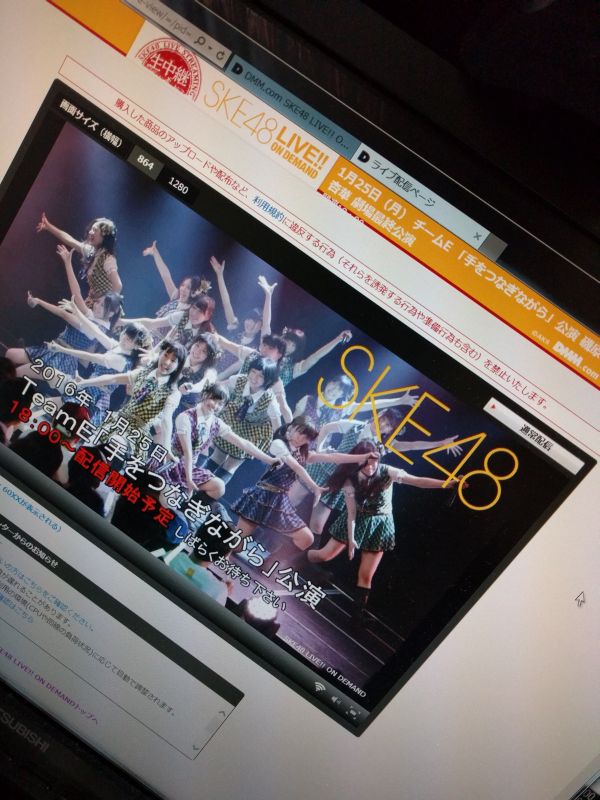
Task: Click the signal strength icon in player
Action: click(320, 686)
